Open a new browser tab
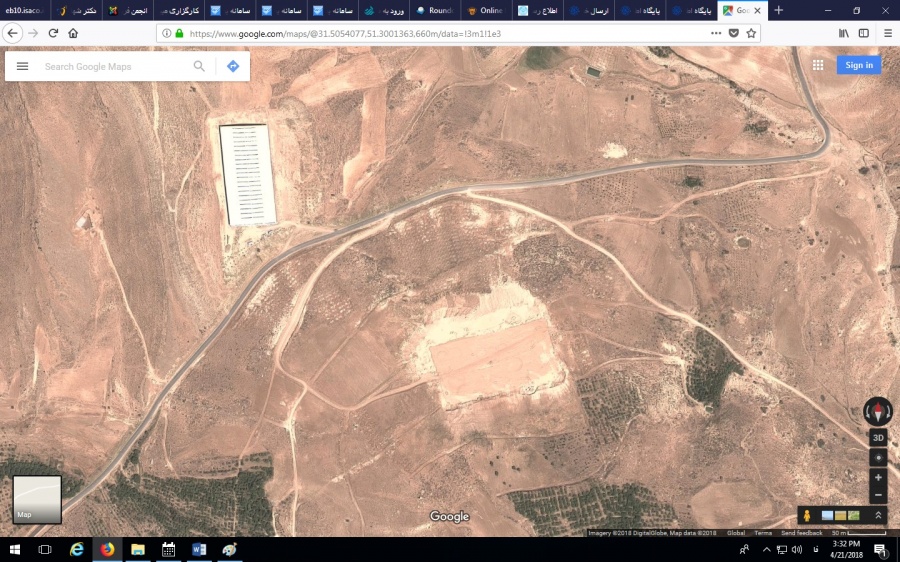Screen dimensions: 900x562 [779, 10]
